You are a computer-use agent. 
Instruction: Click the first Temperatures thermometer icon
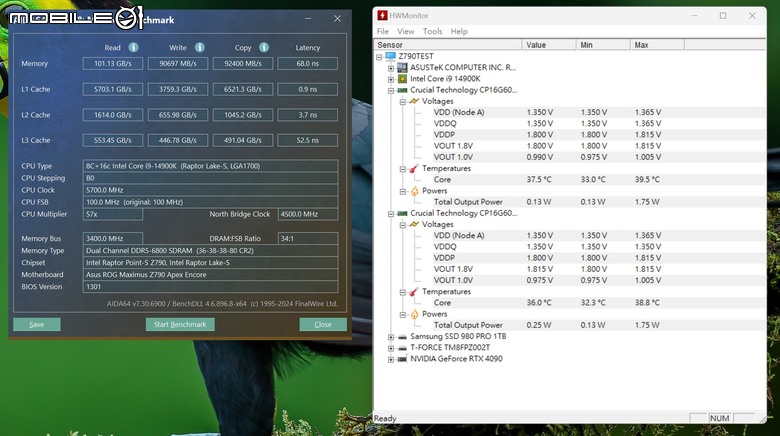pyautogui.click(x=413, y=168)
